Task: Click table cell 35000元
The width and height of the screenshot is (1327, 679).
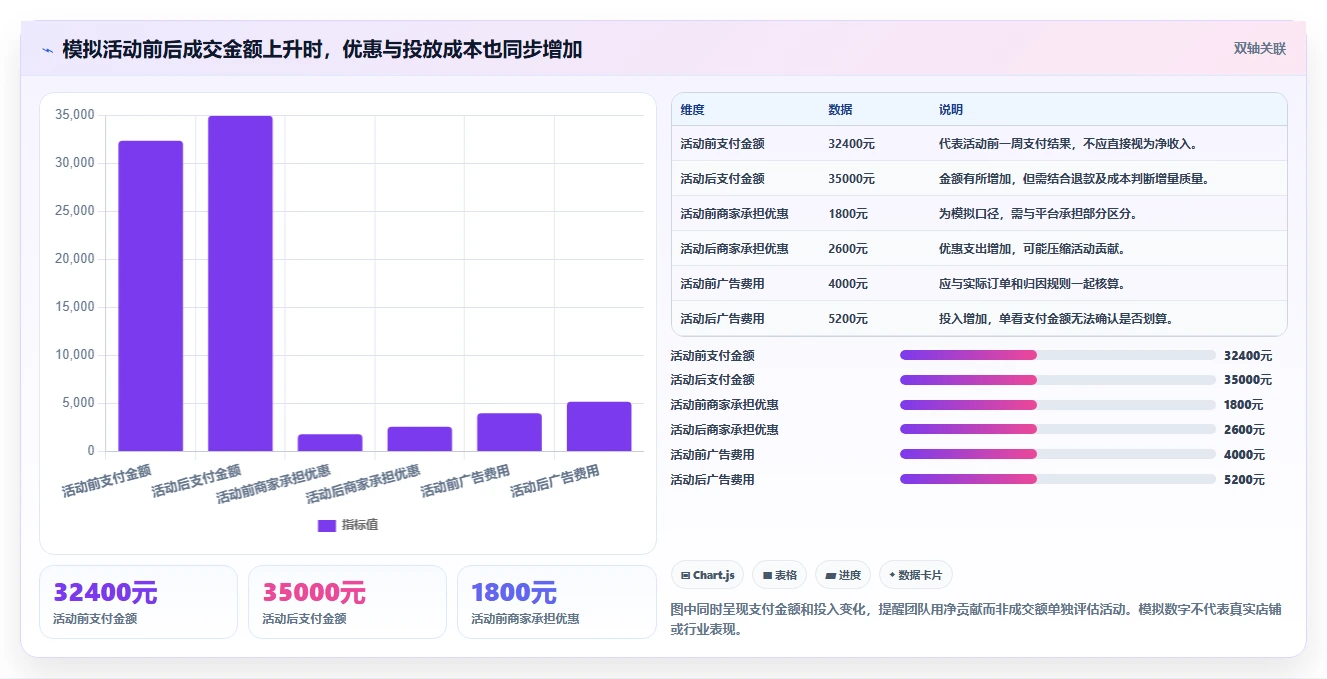Action: [851, 179]
